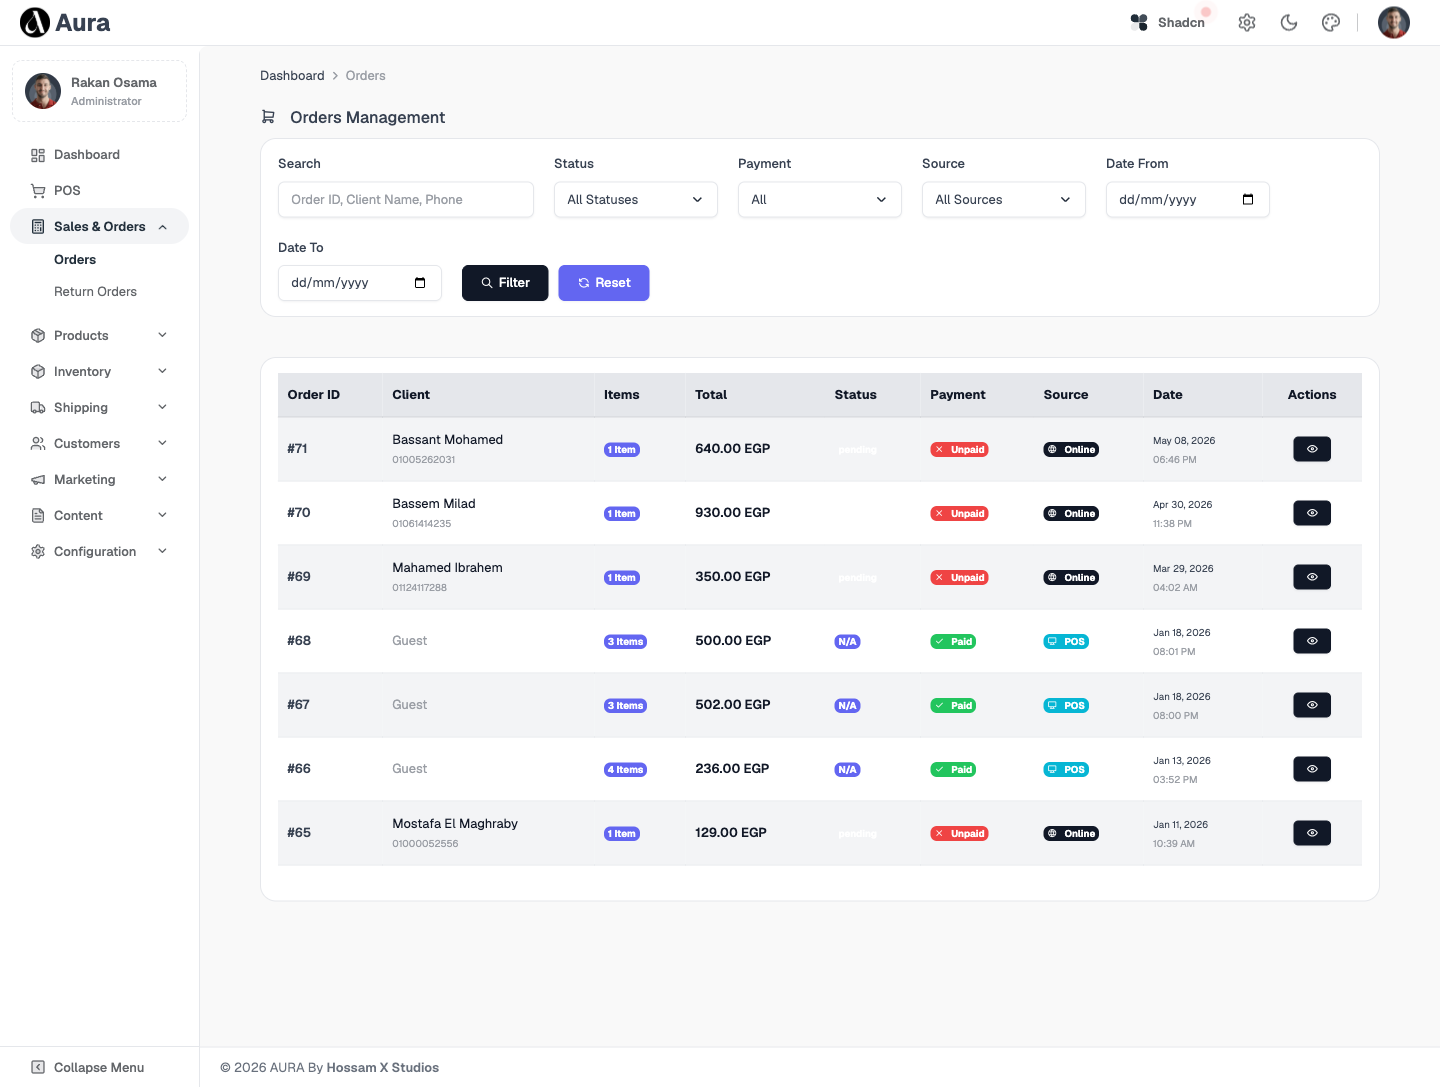The width and height of the screenshot is (1440, 1087).
Task: Click the user avatar in top bar
Action: 1394,22
